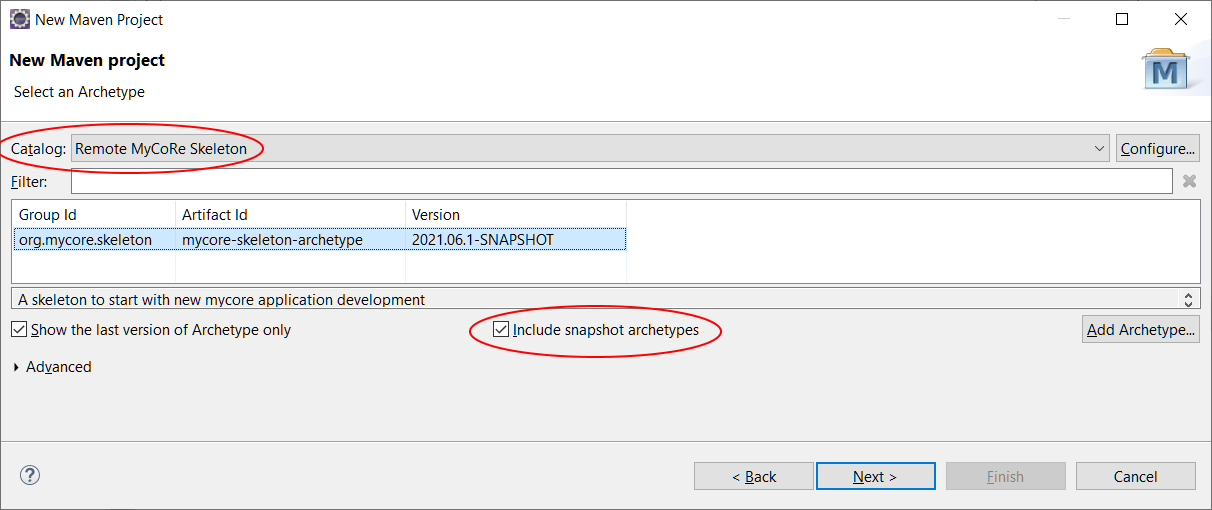Image resolution: width=1212 pixels, height=510 pixels.
Task: Sort by Group Id column header
Action: [94, 215]
